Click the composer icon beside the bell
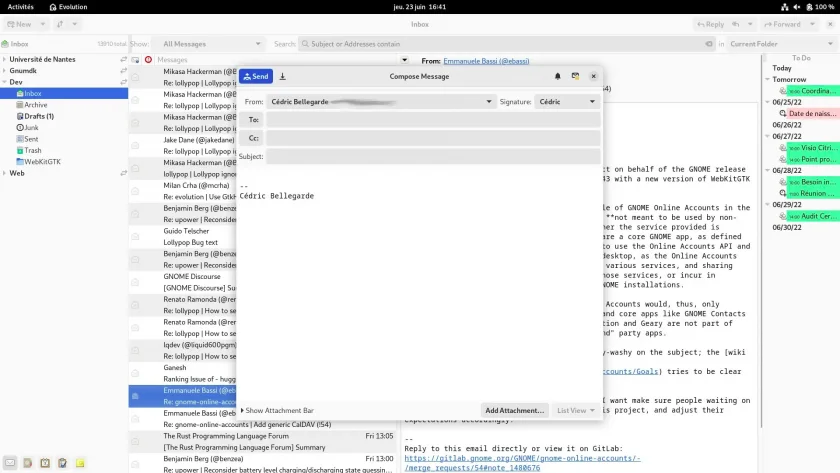Image resolution: width=840 pixels, height=473 pixels. 575,76
